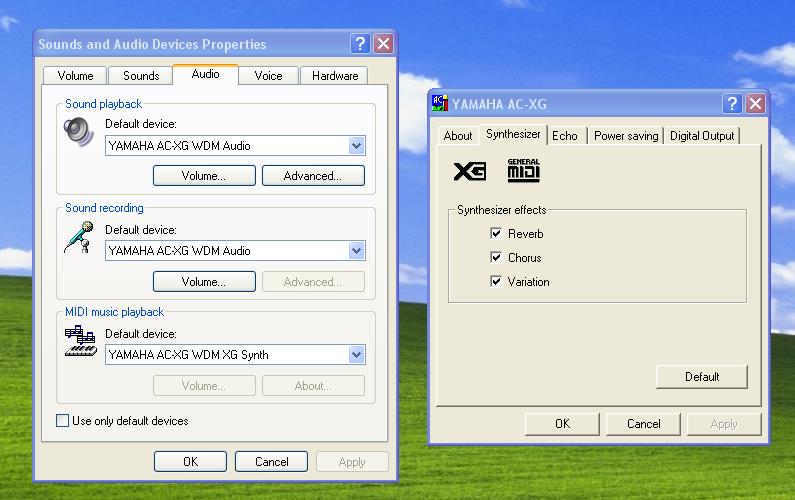Click the General MIDI logo icon
The width and height of the screenshot is (795, 500).
pyautogui.click(x=524, y=170)
